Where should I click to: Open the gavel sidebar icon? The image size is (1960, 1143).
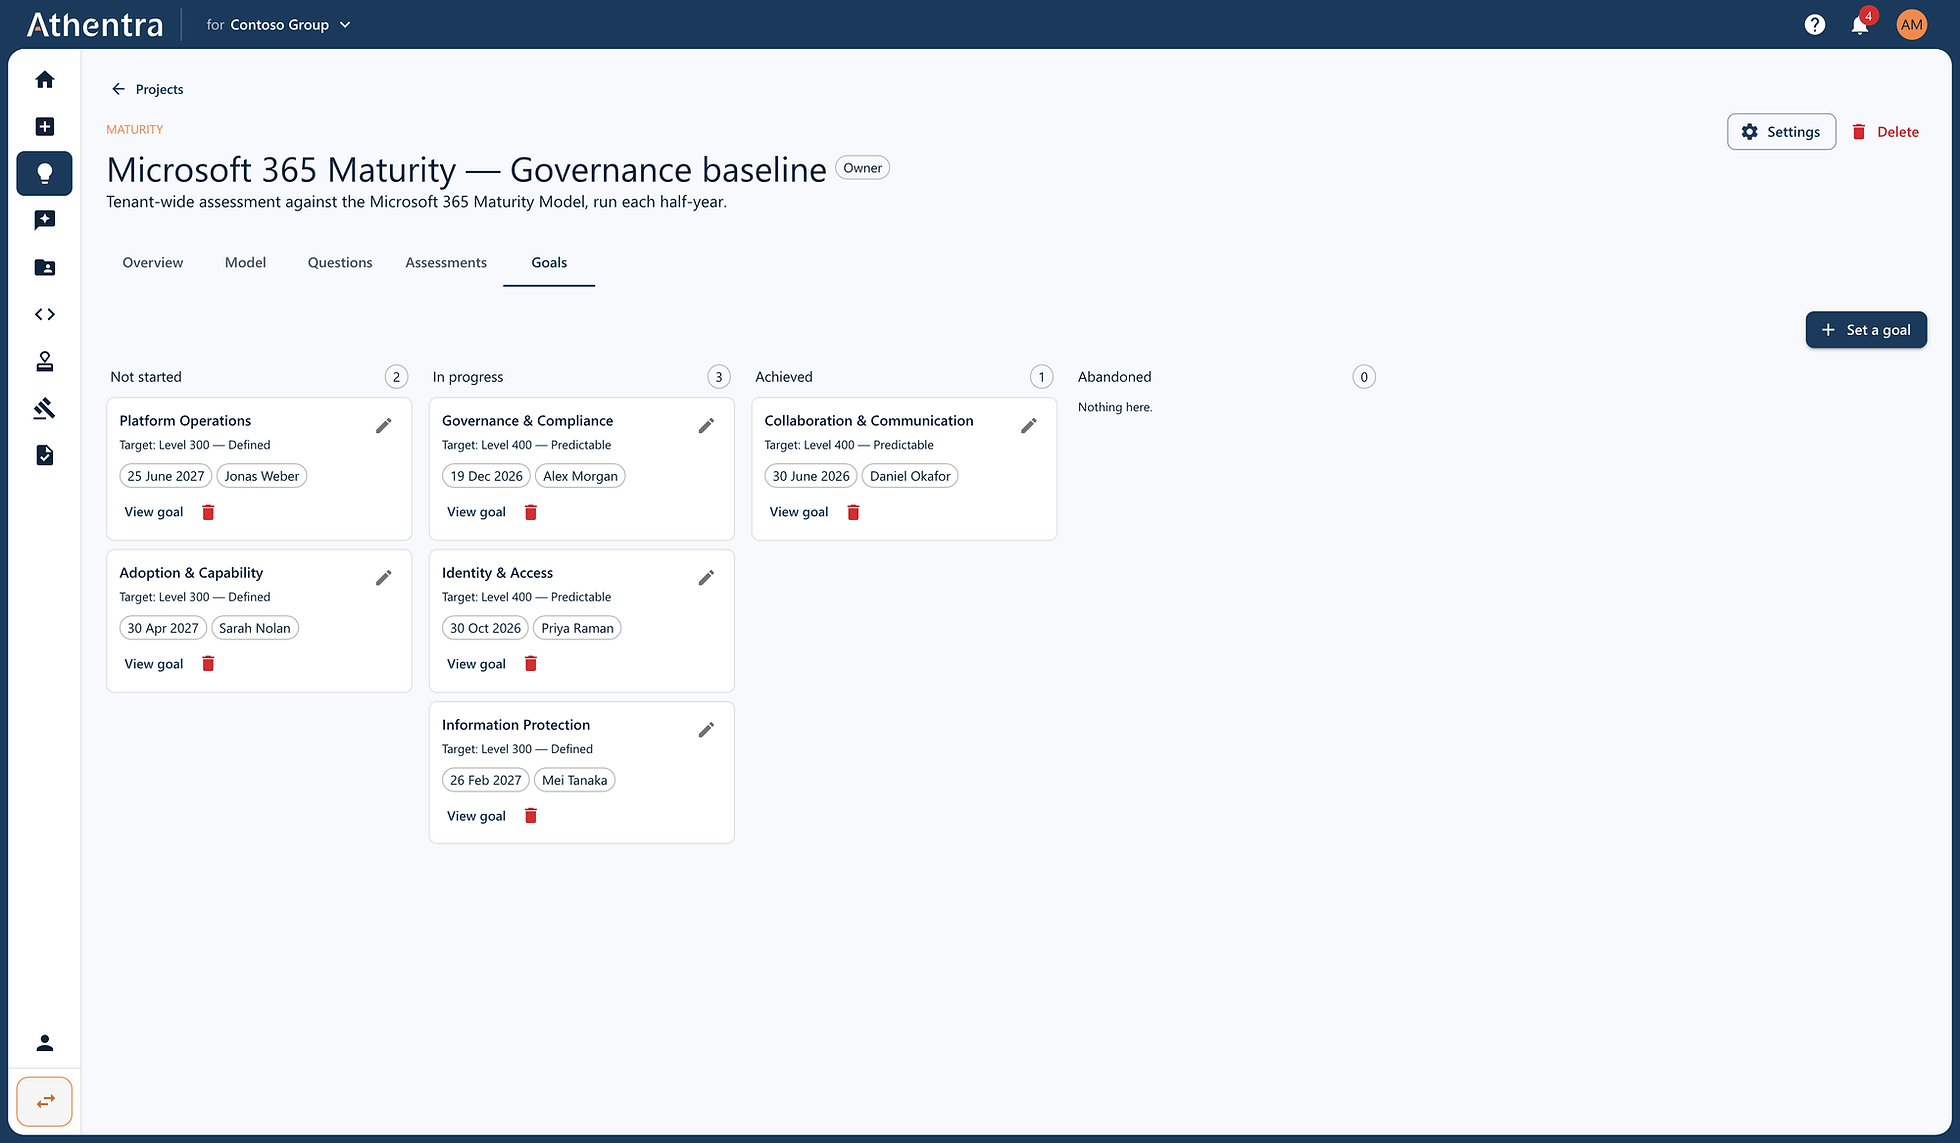pyautogui.click(x=44, y=408)
